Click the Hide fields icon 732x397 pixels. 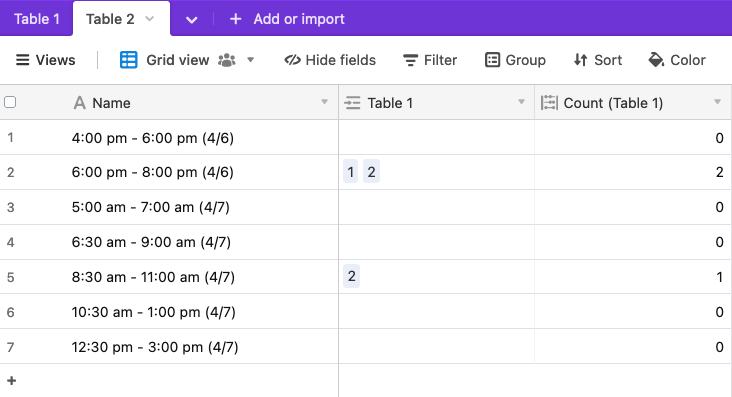pos(293,60)
